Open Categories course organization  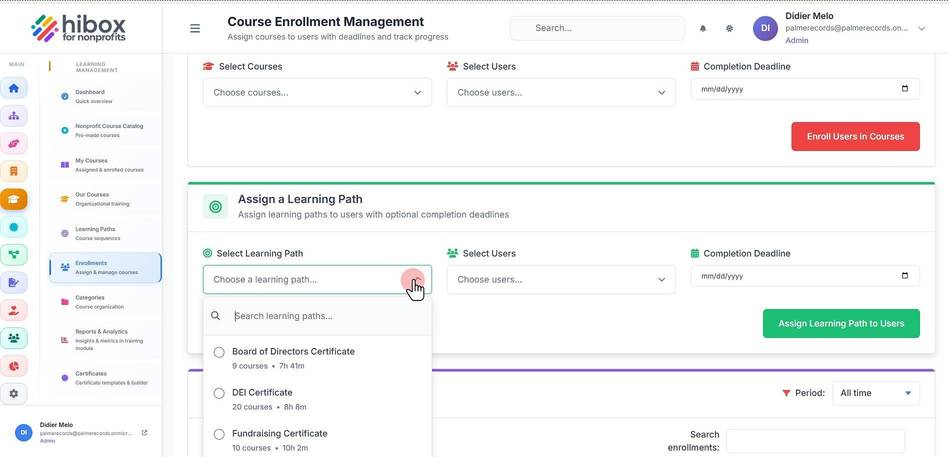pyautogui.click(x=105, y=302)
